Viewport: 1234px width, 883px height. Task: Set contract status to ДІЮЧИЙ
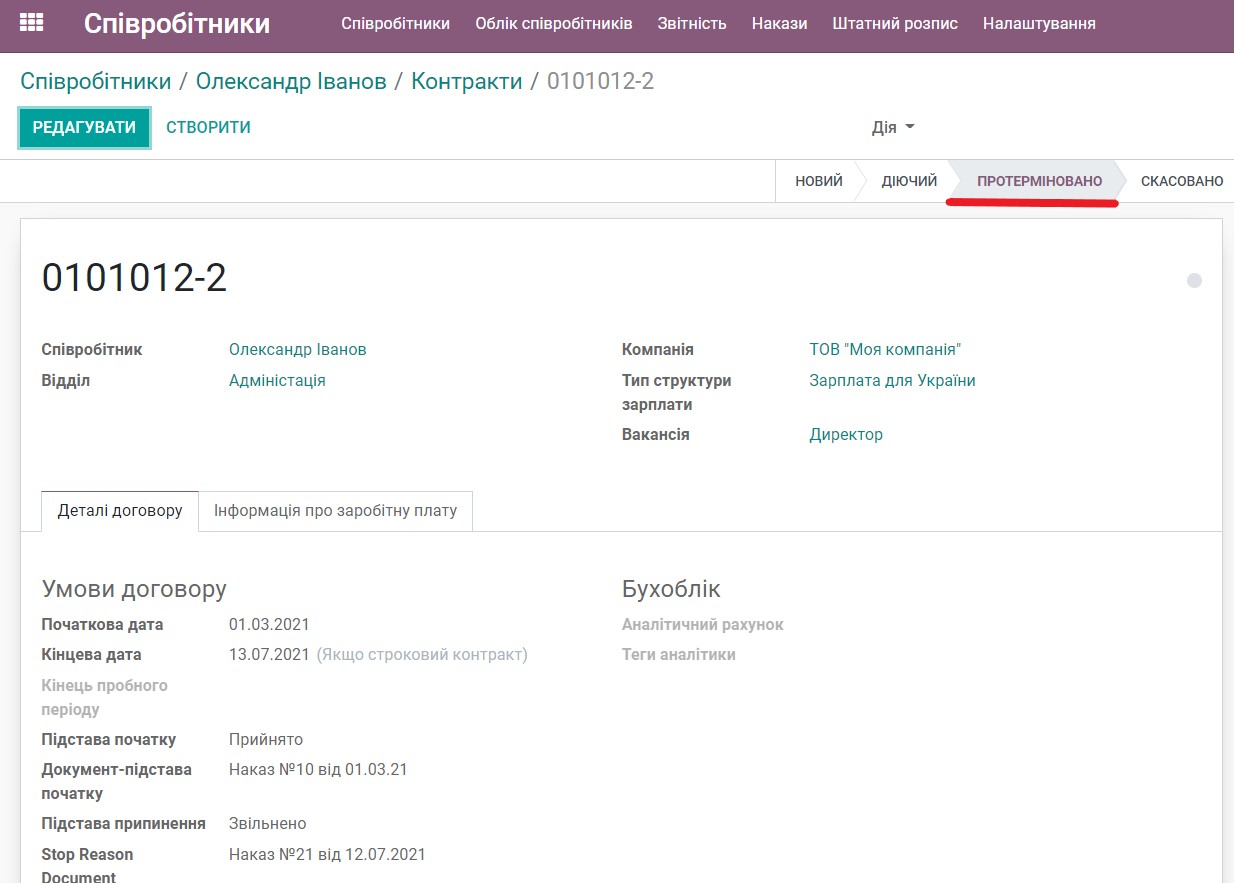coord(911,181)
